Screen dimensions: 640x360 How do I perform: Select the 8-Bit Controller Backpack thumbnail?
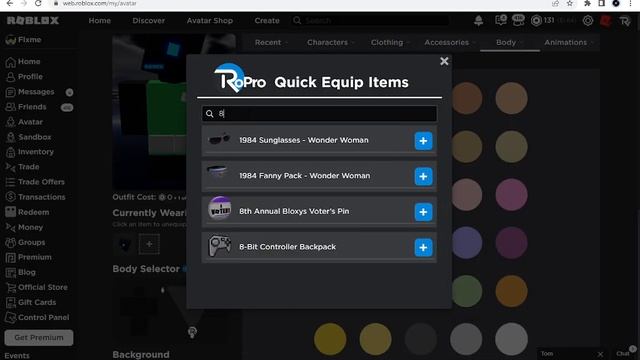[x=220, y=245]
